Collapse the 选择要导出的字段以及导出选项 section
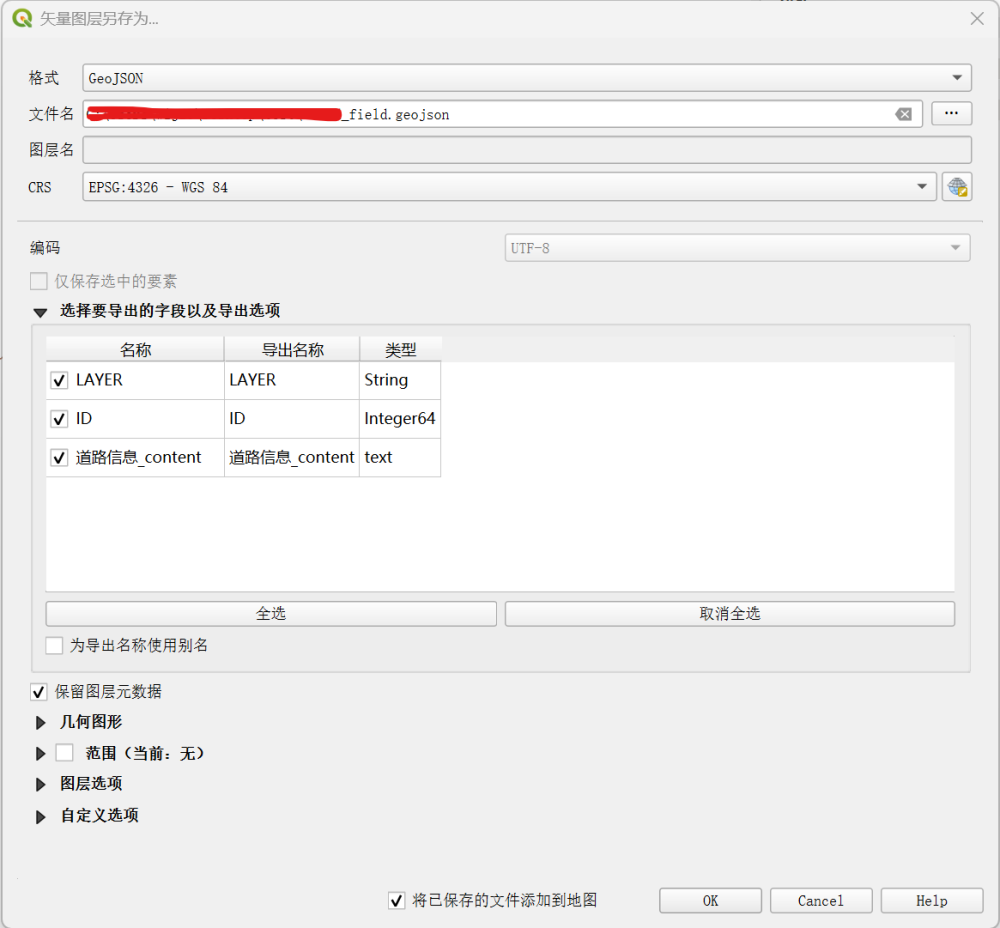This screenshot has width=1000, height=928. point(41,312)
